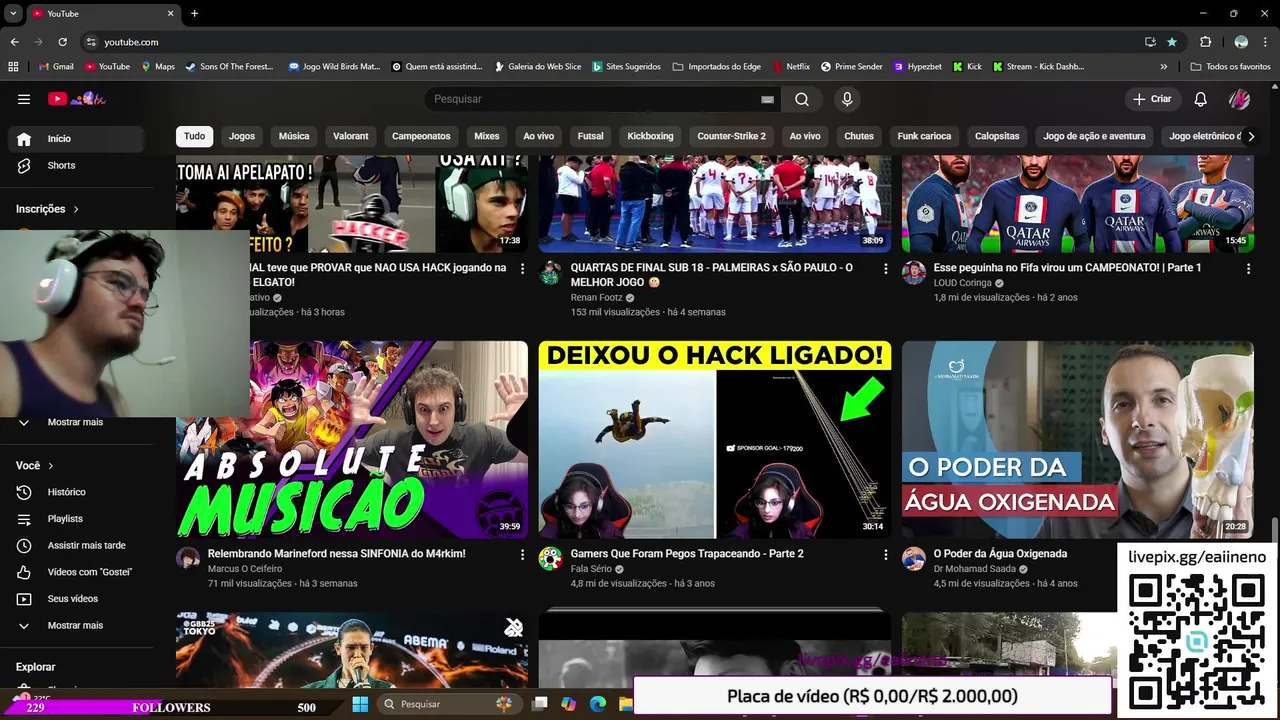Open options for QUARTAS DE FINAL SUB 18 video
Image resolution: width=1280 pixels, height=720 pixels.
(x=885, y=268)
